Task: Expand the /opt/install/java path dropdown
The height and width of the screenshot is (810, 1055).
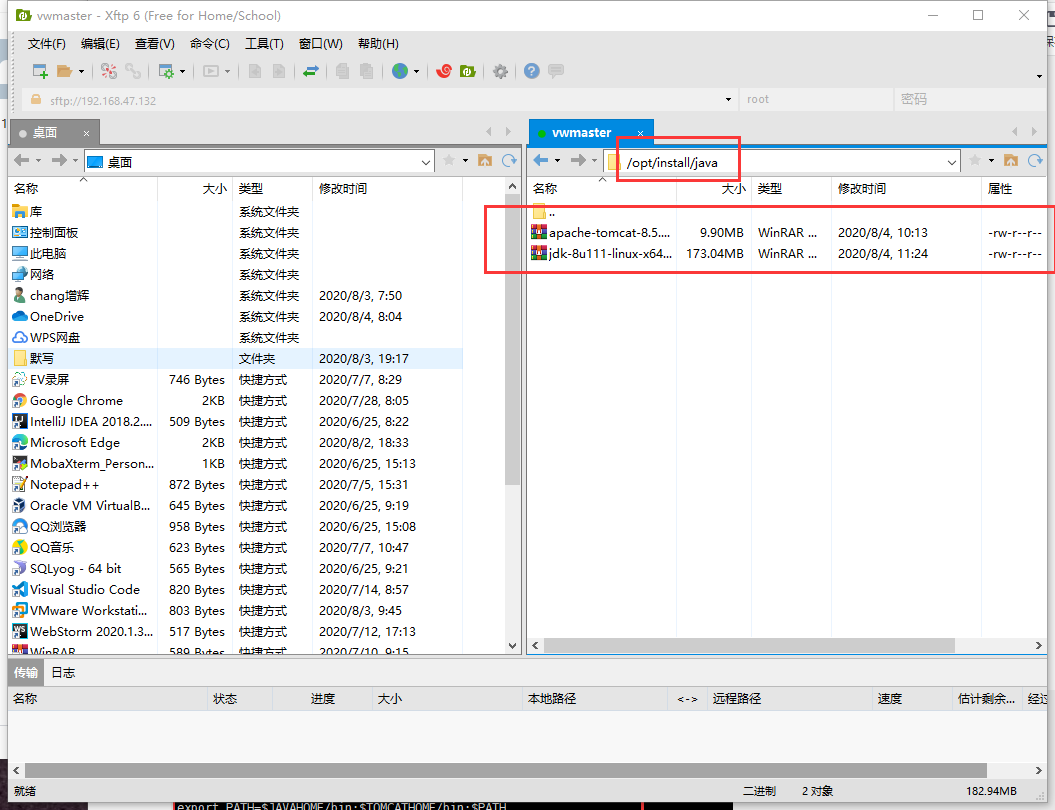Action: coord(951,162)
